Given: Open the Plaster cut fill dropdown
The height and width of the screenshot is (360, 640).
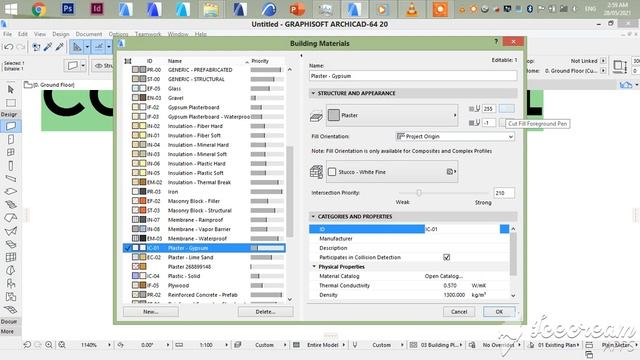Looking at the screenshot, I should pos(392,116).
